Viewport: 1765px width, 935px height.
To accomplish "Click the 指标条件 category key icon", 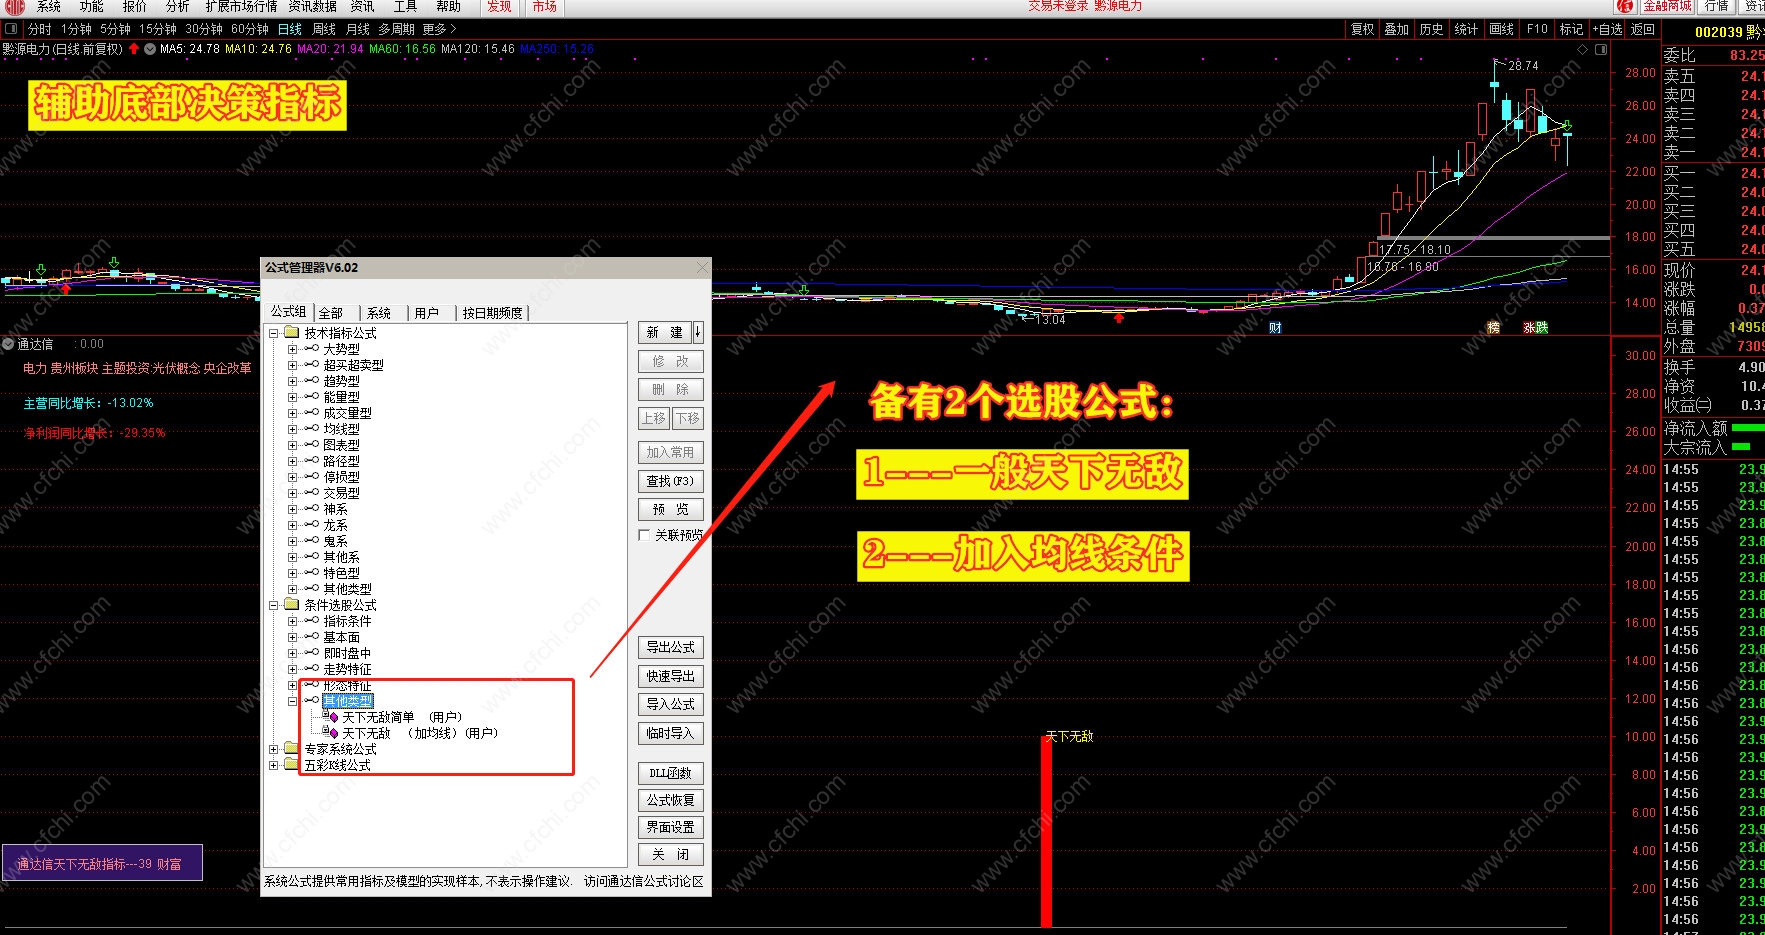I will pyautogui.click(x=312, y=621).
